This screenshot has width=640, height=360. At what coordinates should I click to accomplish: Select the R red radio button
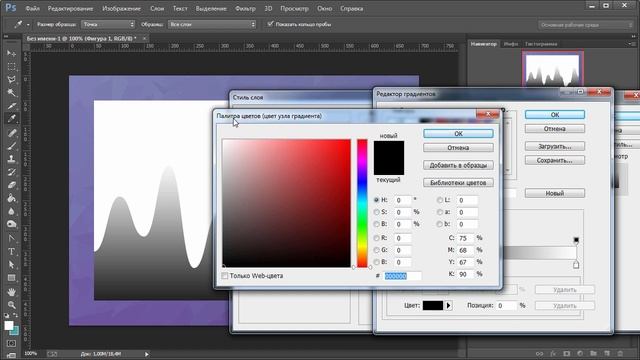tap(376, 238)
